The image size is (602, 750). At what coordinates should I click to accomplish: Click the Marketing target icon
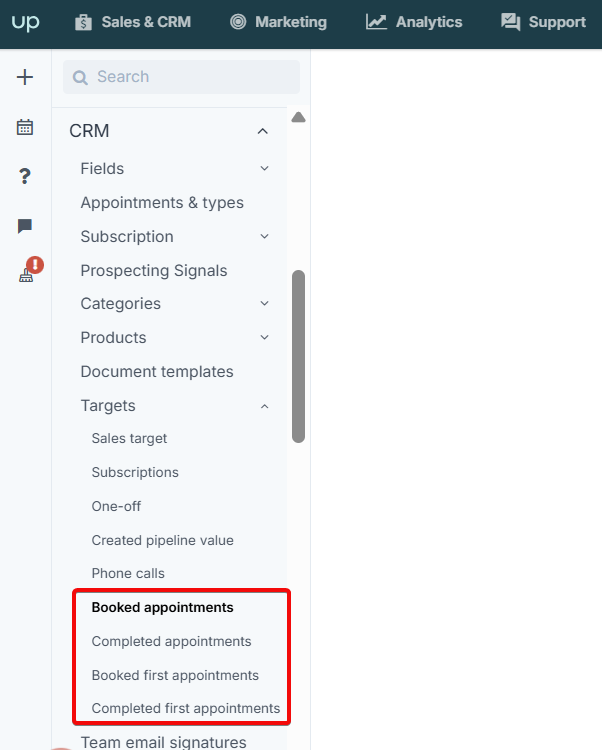point(238,22)
